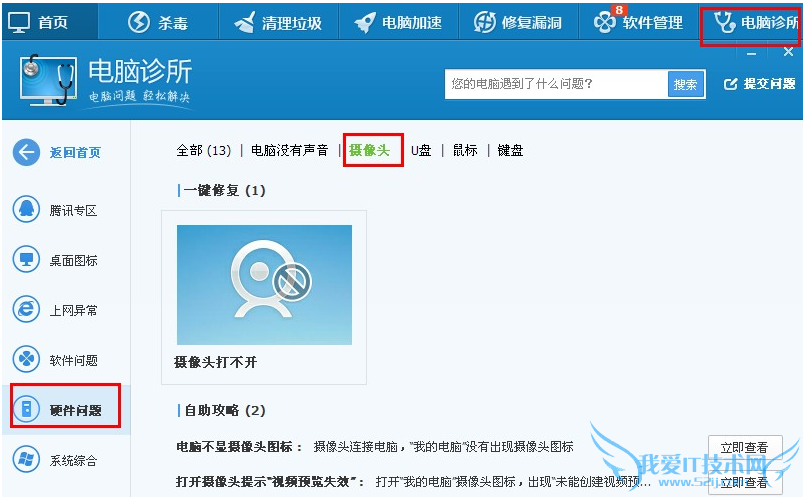
Task: Choose the 桌面图标 monitor icon
Action: click(26, 260)
